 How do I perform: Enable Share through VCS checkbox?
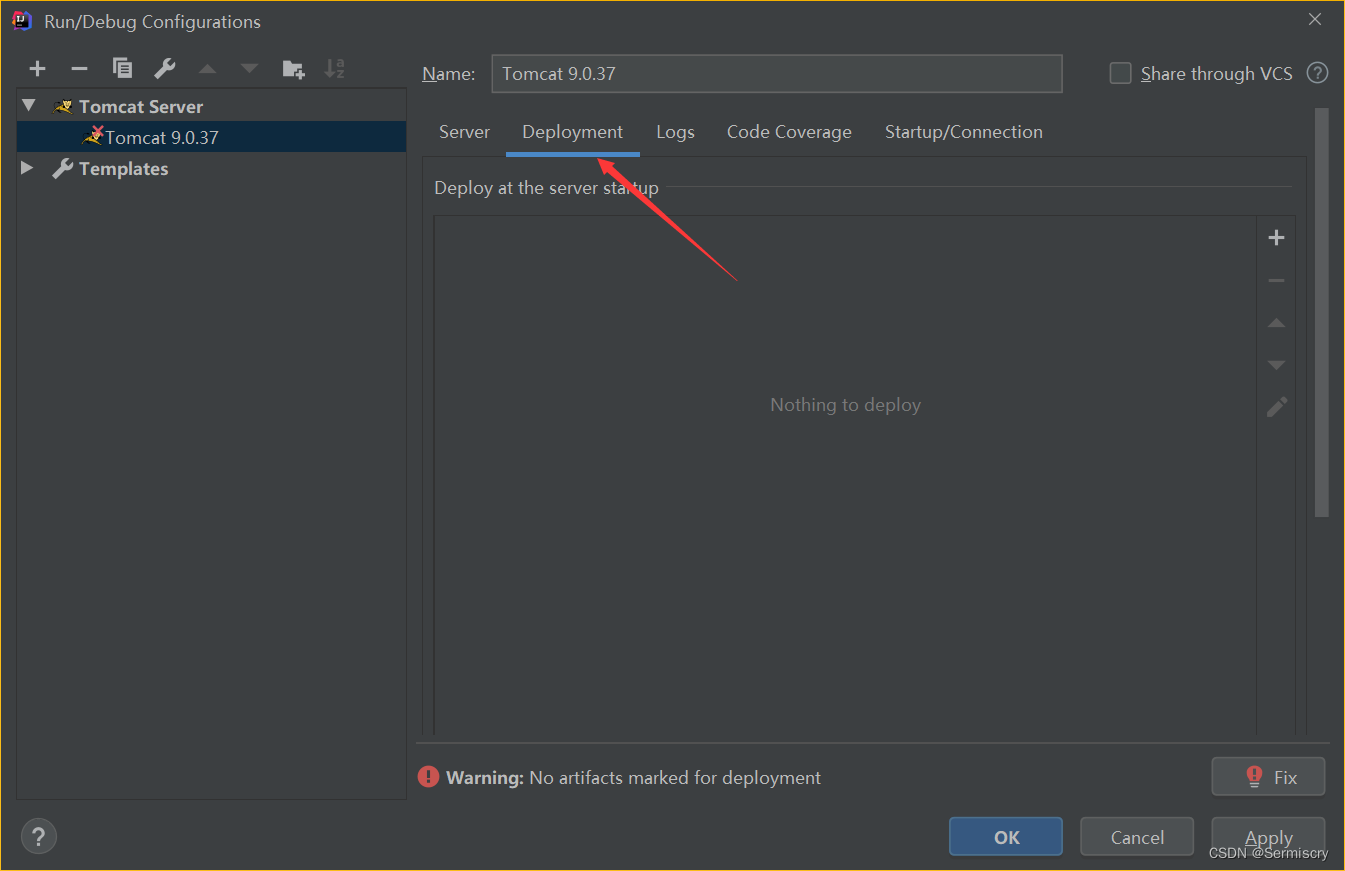pyautogui.click(x=1121, y=73)
